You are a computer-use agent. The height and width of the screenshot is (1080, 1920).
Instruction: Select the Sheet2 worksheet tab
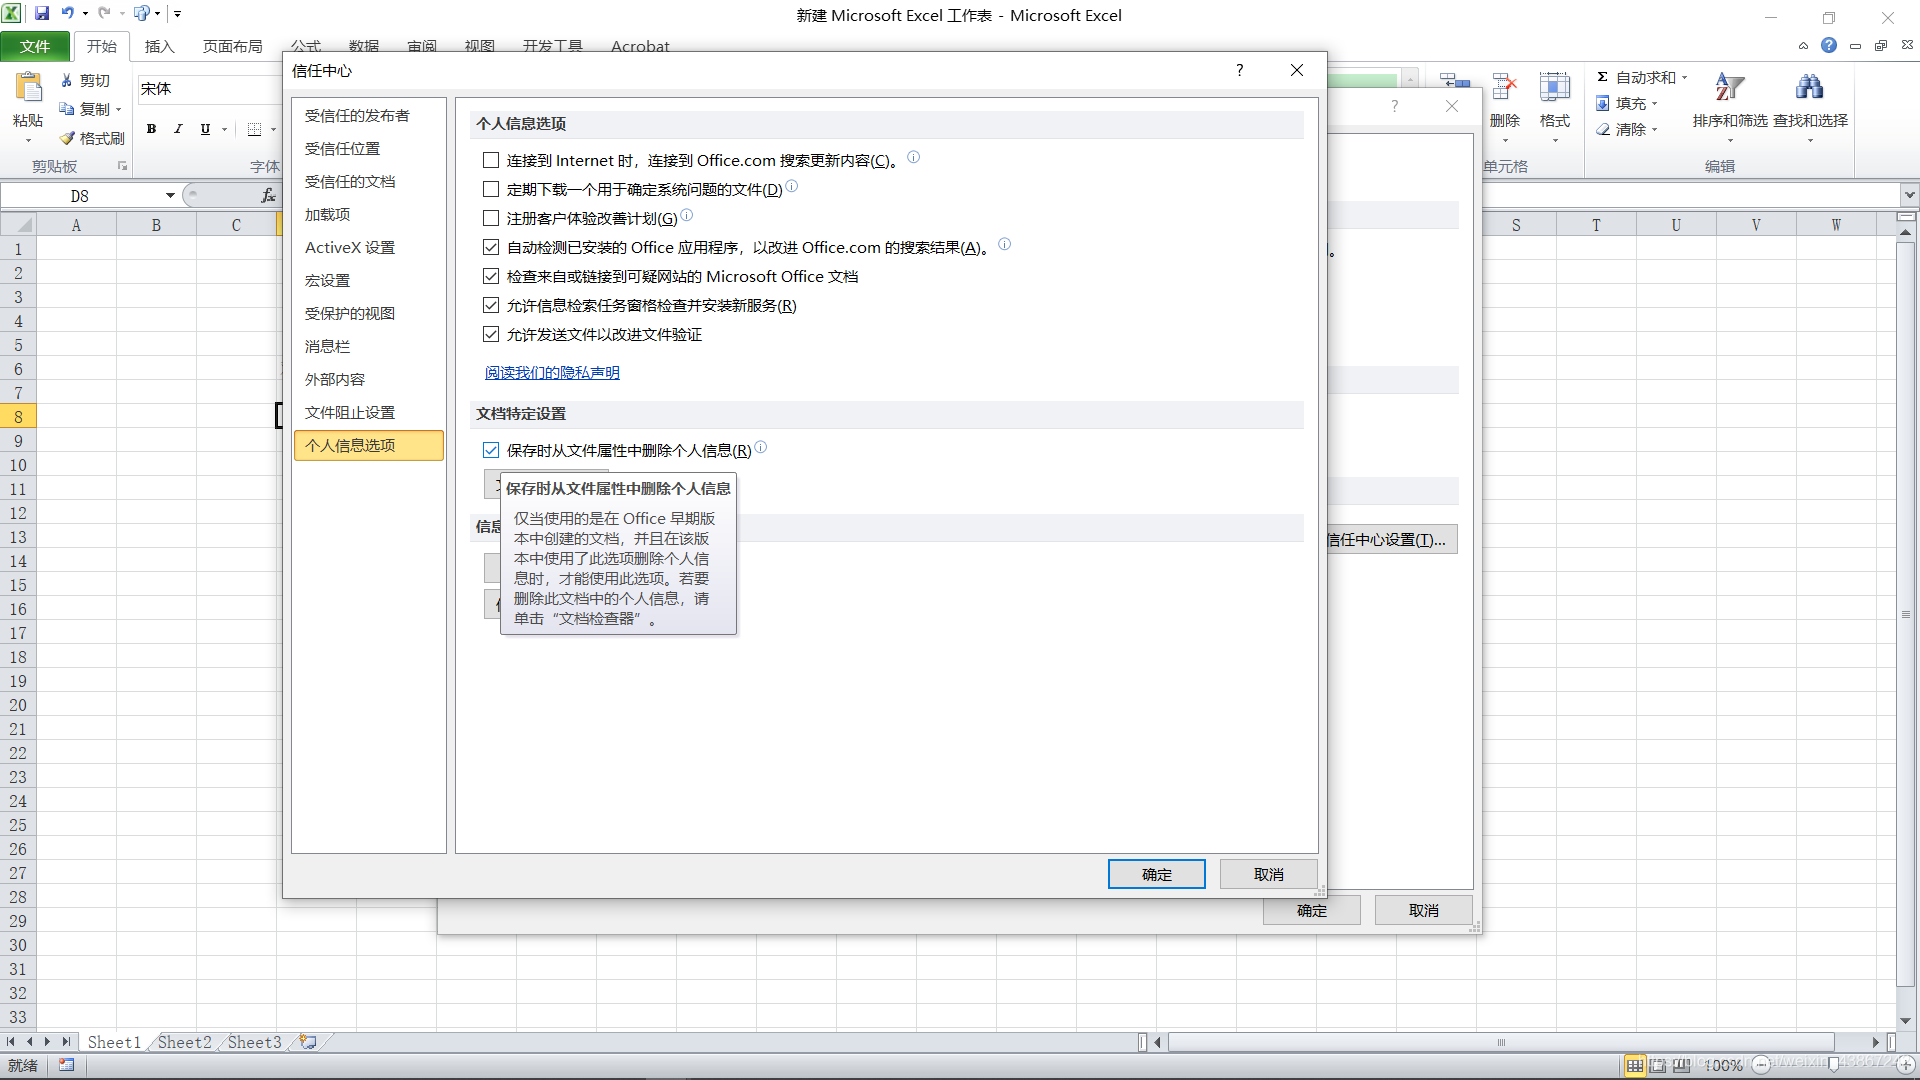point(185,1042)
